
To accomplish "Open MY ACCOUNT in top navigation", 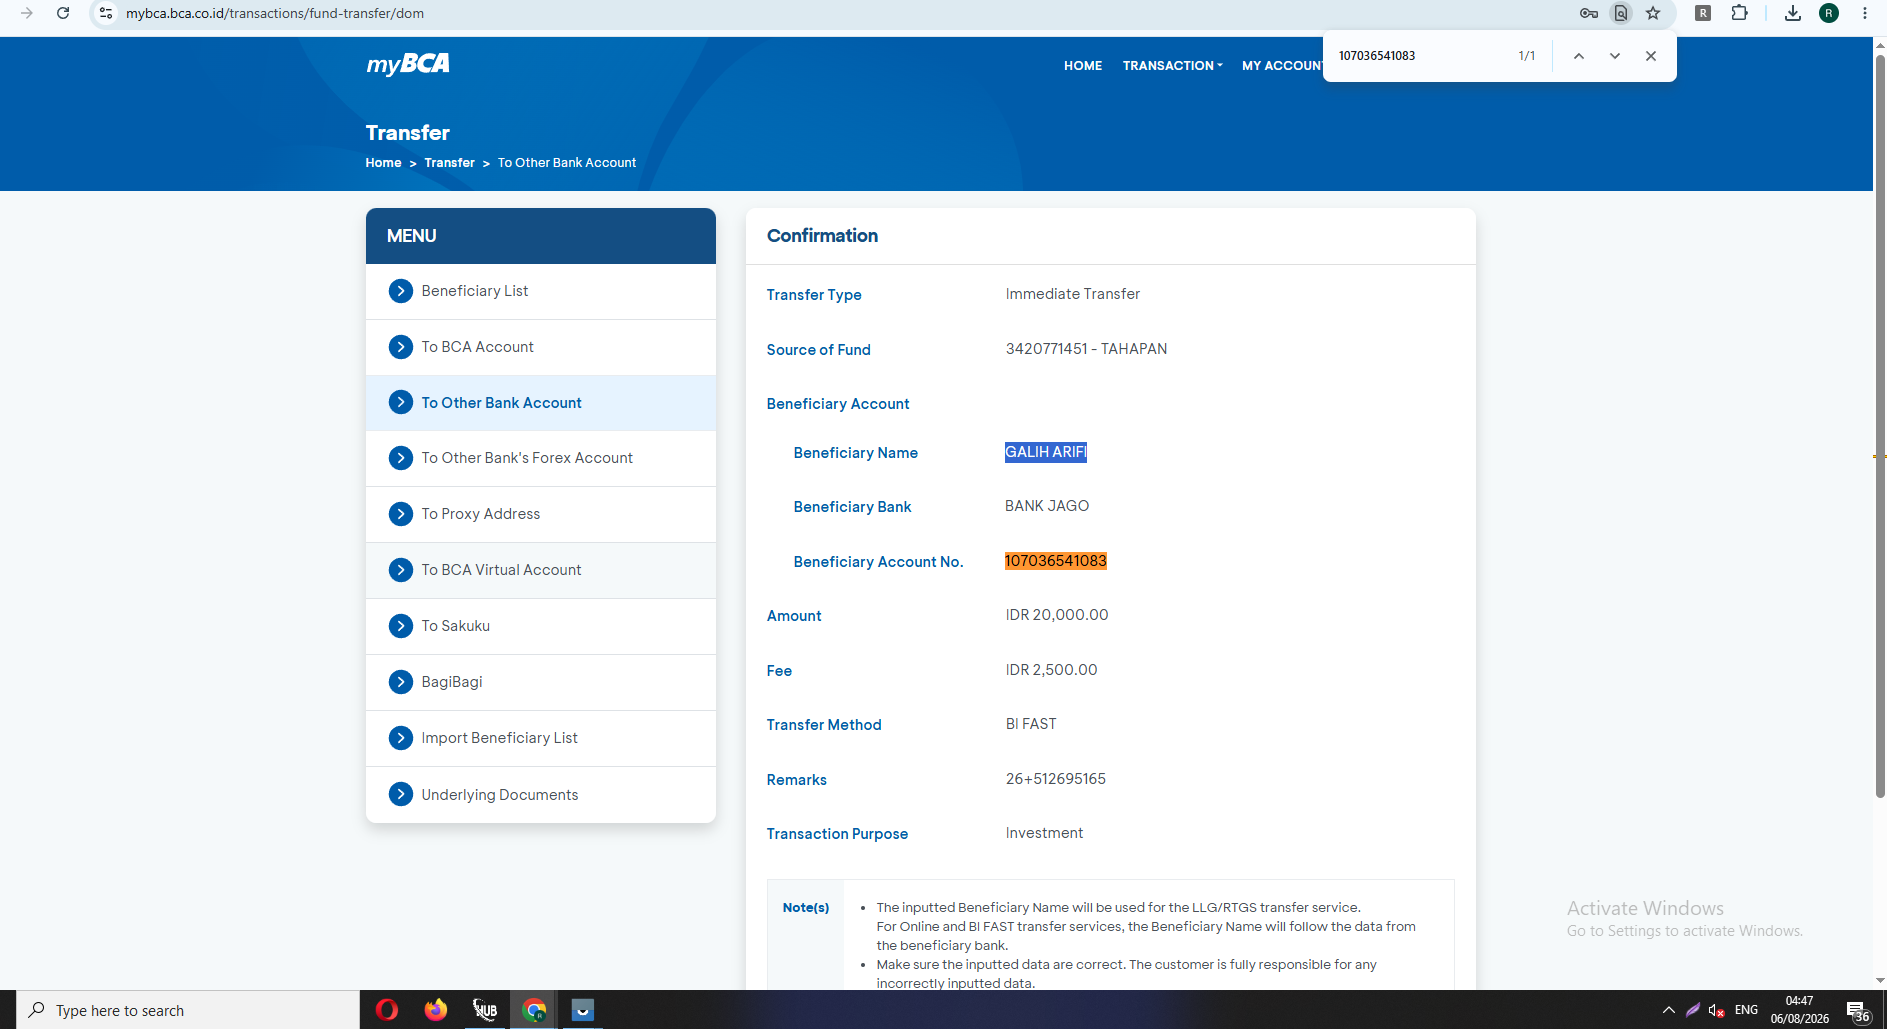I will pyautogui.click(x=1282, y=66).
